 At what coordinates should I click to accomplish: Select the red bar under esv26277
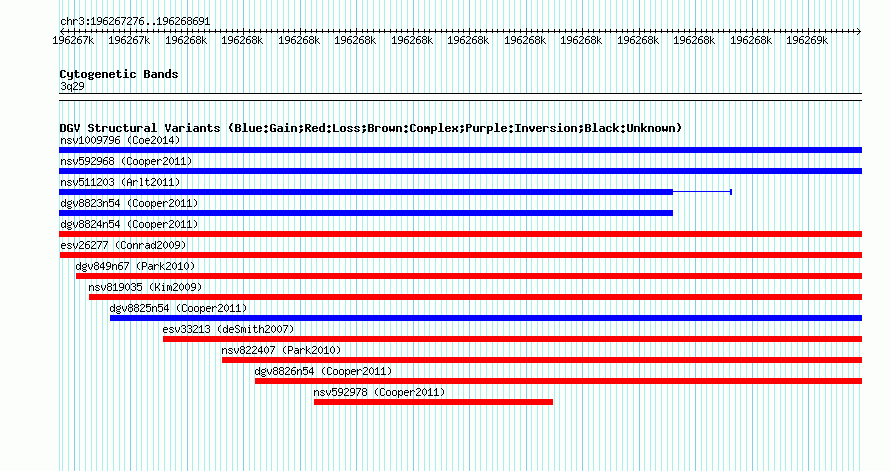[461, 255]
